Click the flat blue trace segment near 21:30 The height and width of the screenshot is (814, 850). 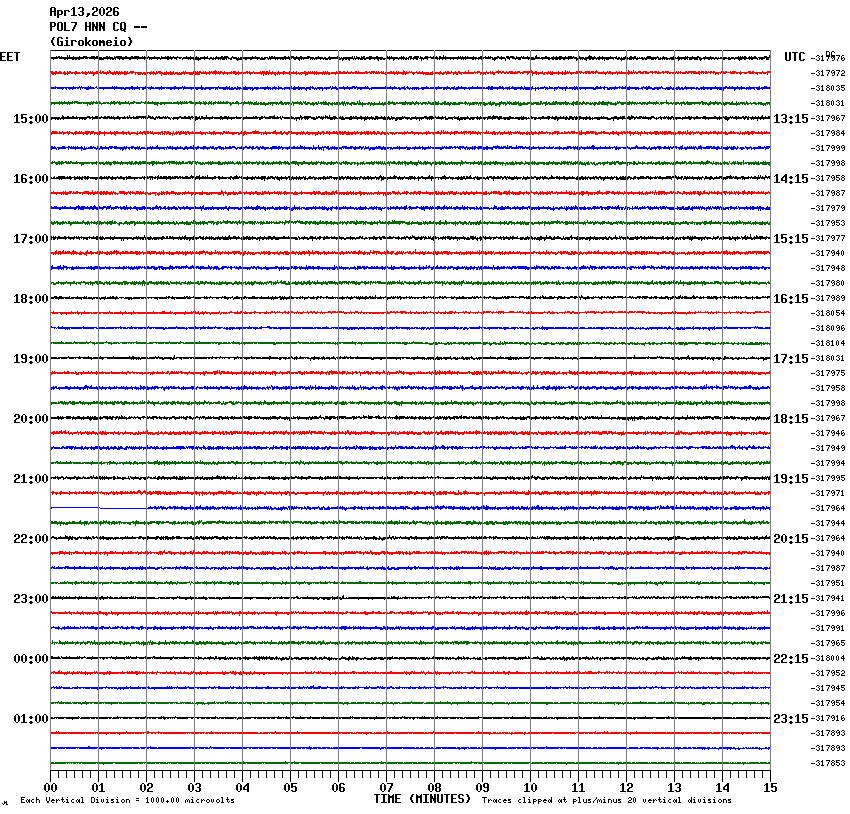98,508
